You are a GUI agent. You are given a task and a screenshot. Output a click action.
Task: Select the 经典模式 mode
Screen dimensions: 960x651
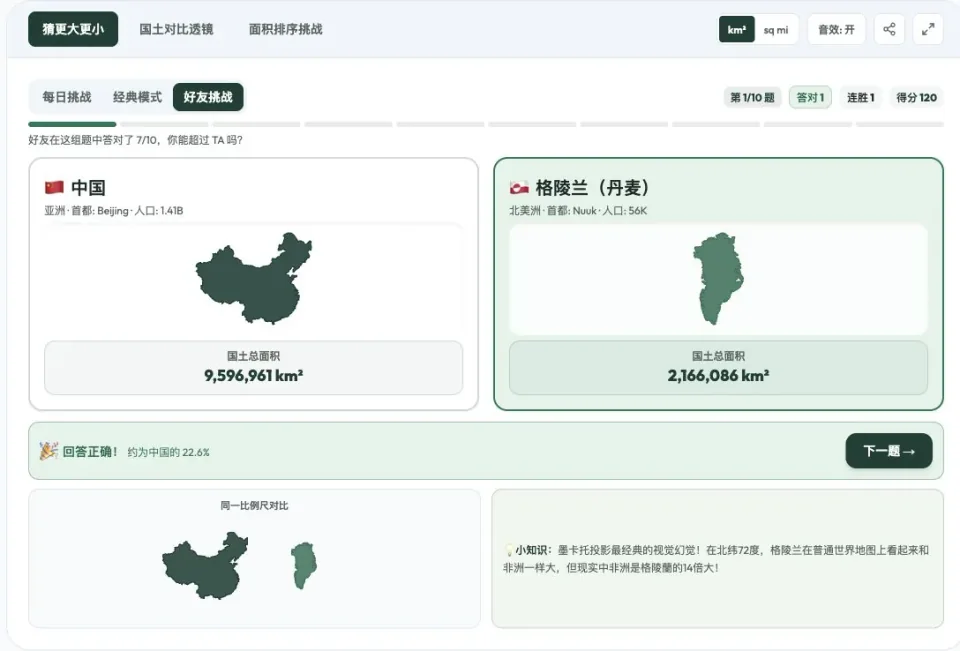(137, 97)
